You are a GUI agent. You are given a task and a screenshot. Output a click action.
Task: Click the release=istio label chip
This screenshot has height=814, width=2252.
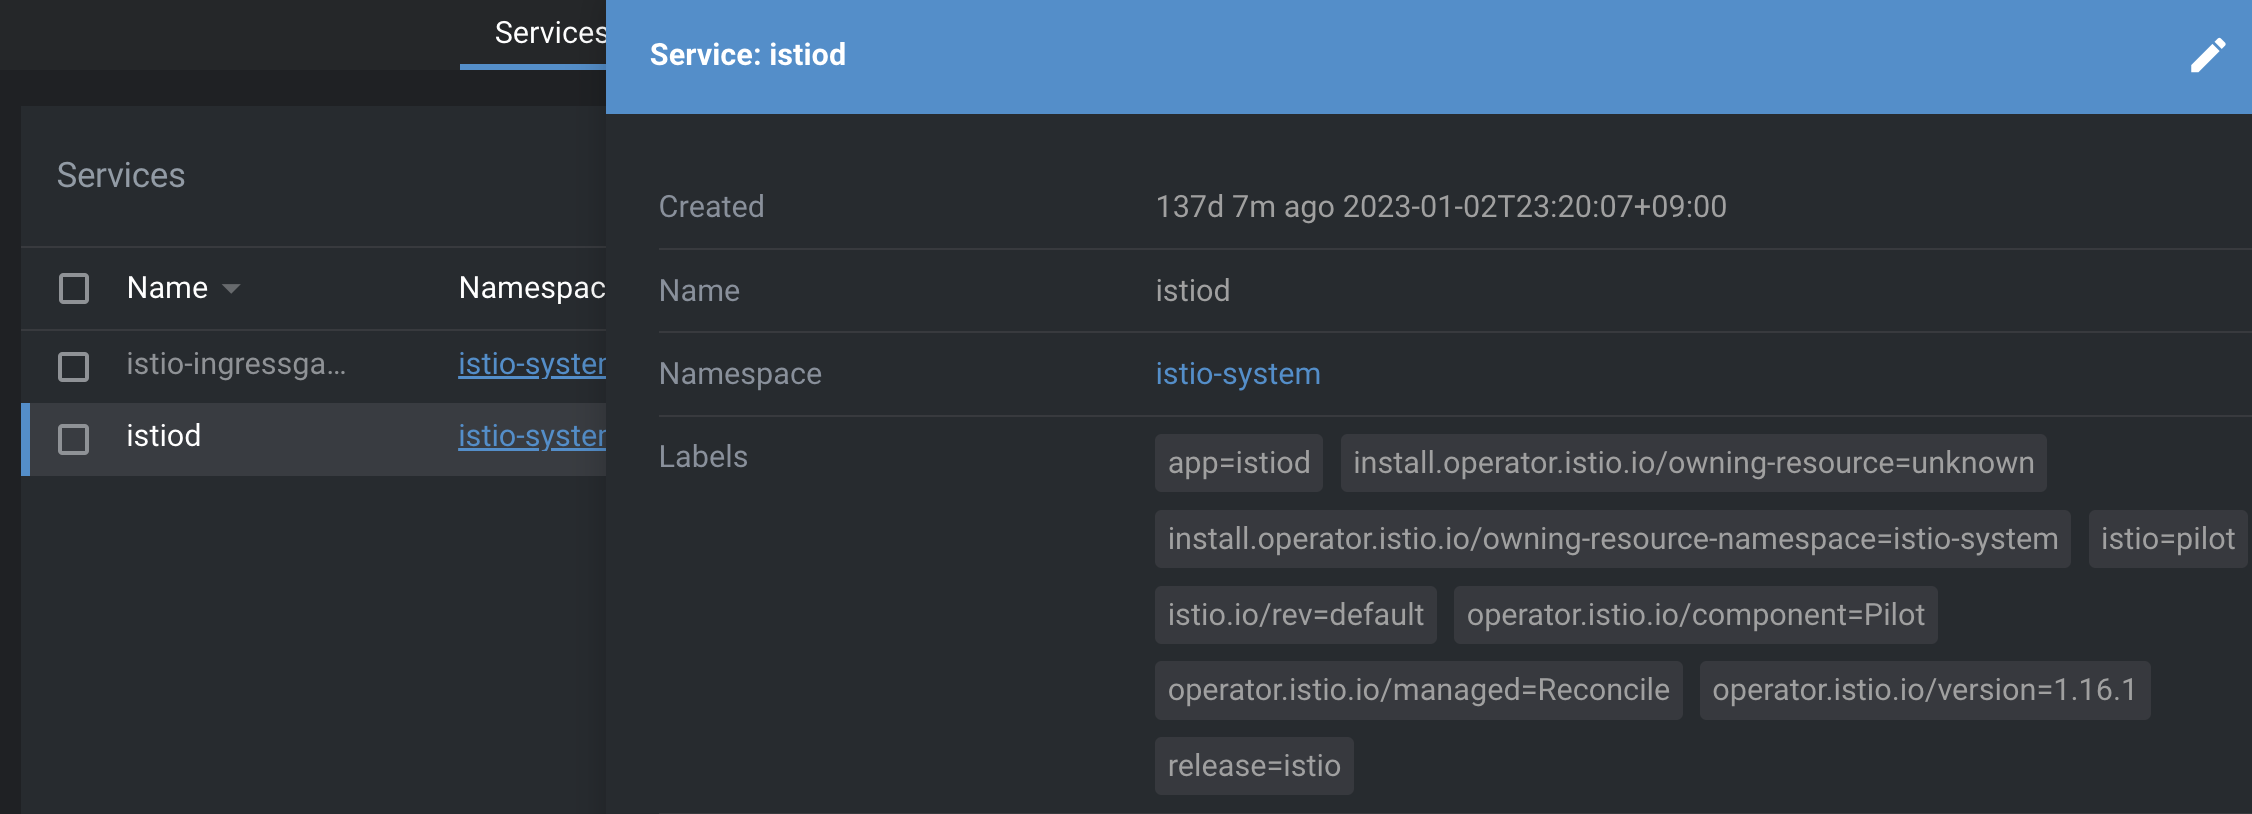pos(1254,766)
